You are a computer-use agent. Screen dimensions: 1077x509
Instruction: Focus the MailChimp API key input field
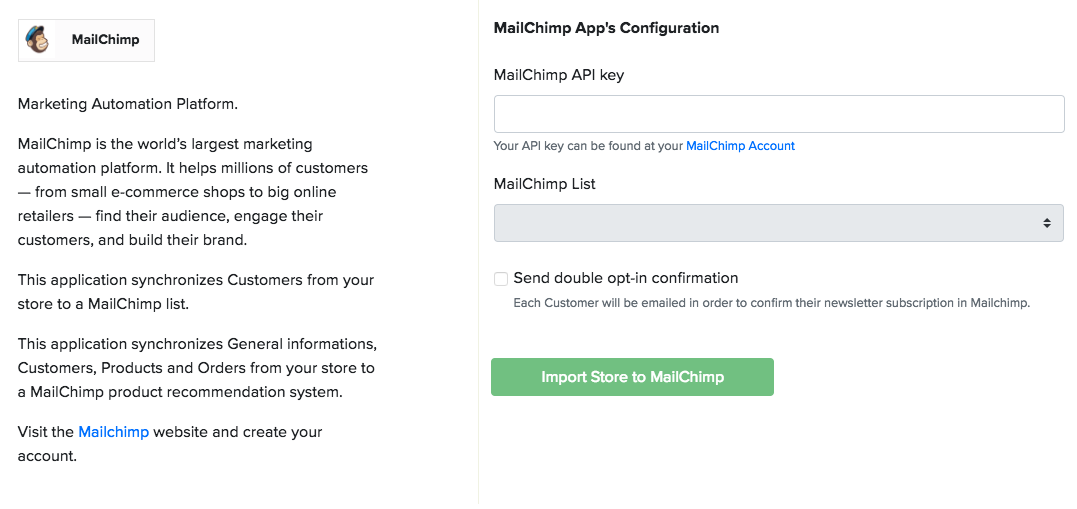(779, 114)
